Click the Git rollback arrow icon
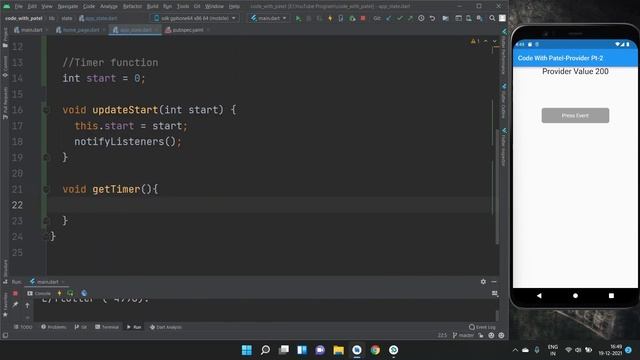The width and height of the screenshot is (640, 360). click(x=432, y=18)
